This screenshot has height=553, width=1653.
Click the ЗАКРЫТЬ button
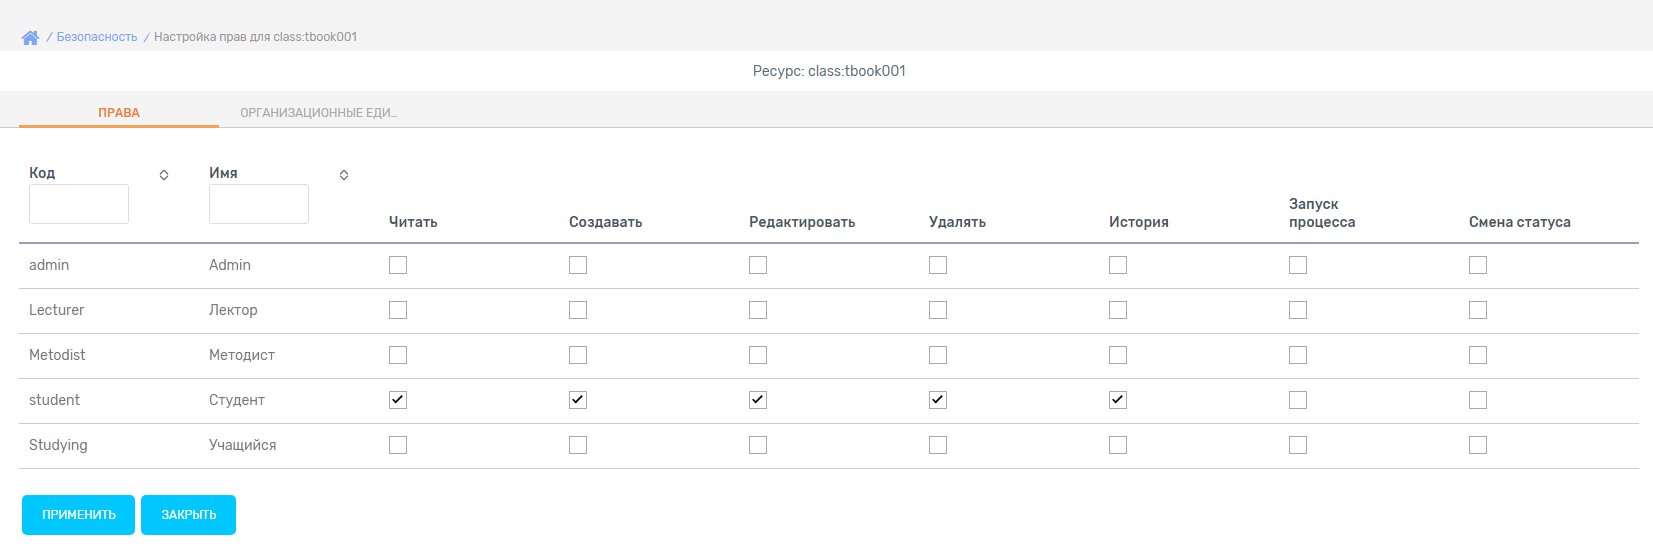coord(189,515)
